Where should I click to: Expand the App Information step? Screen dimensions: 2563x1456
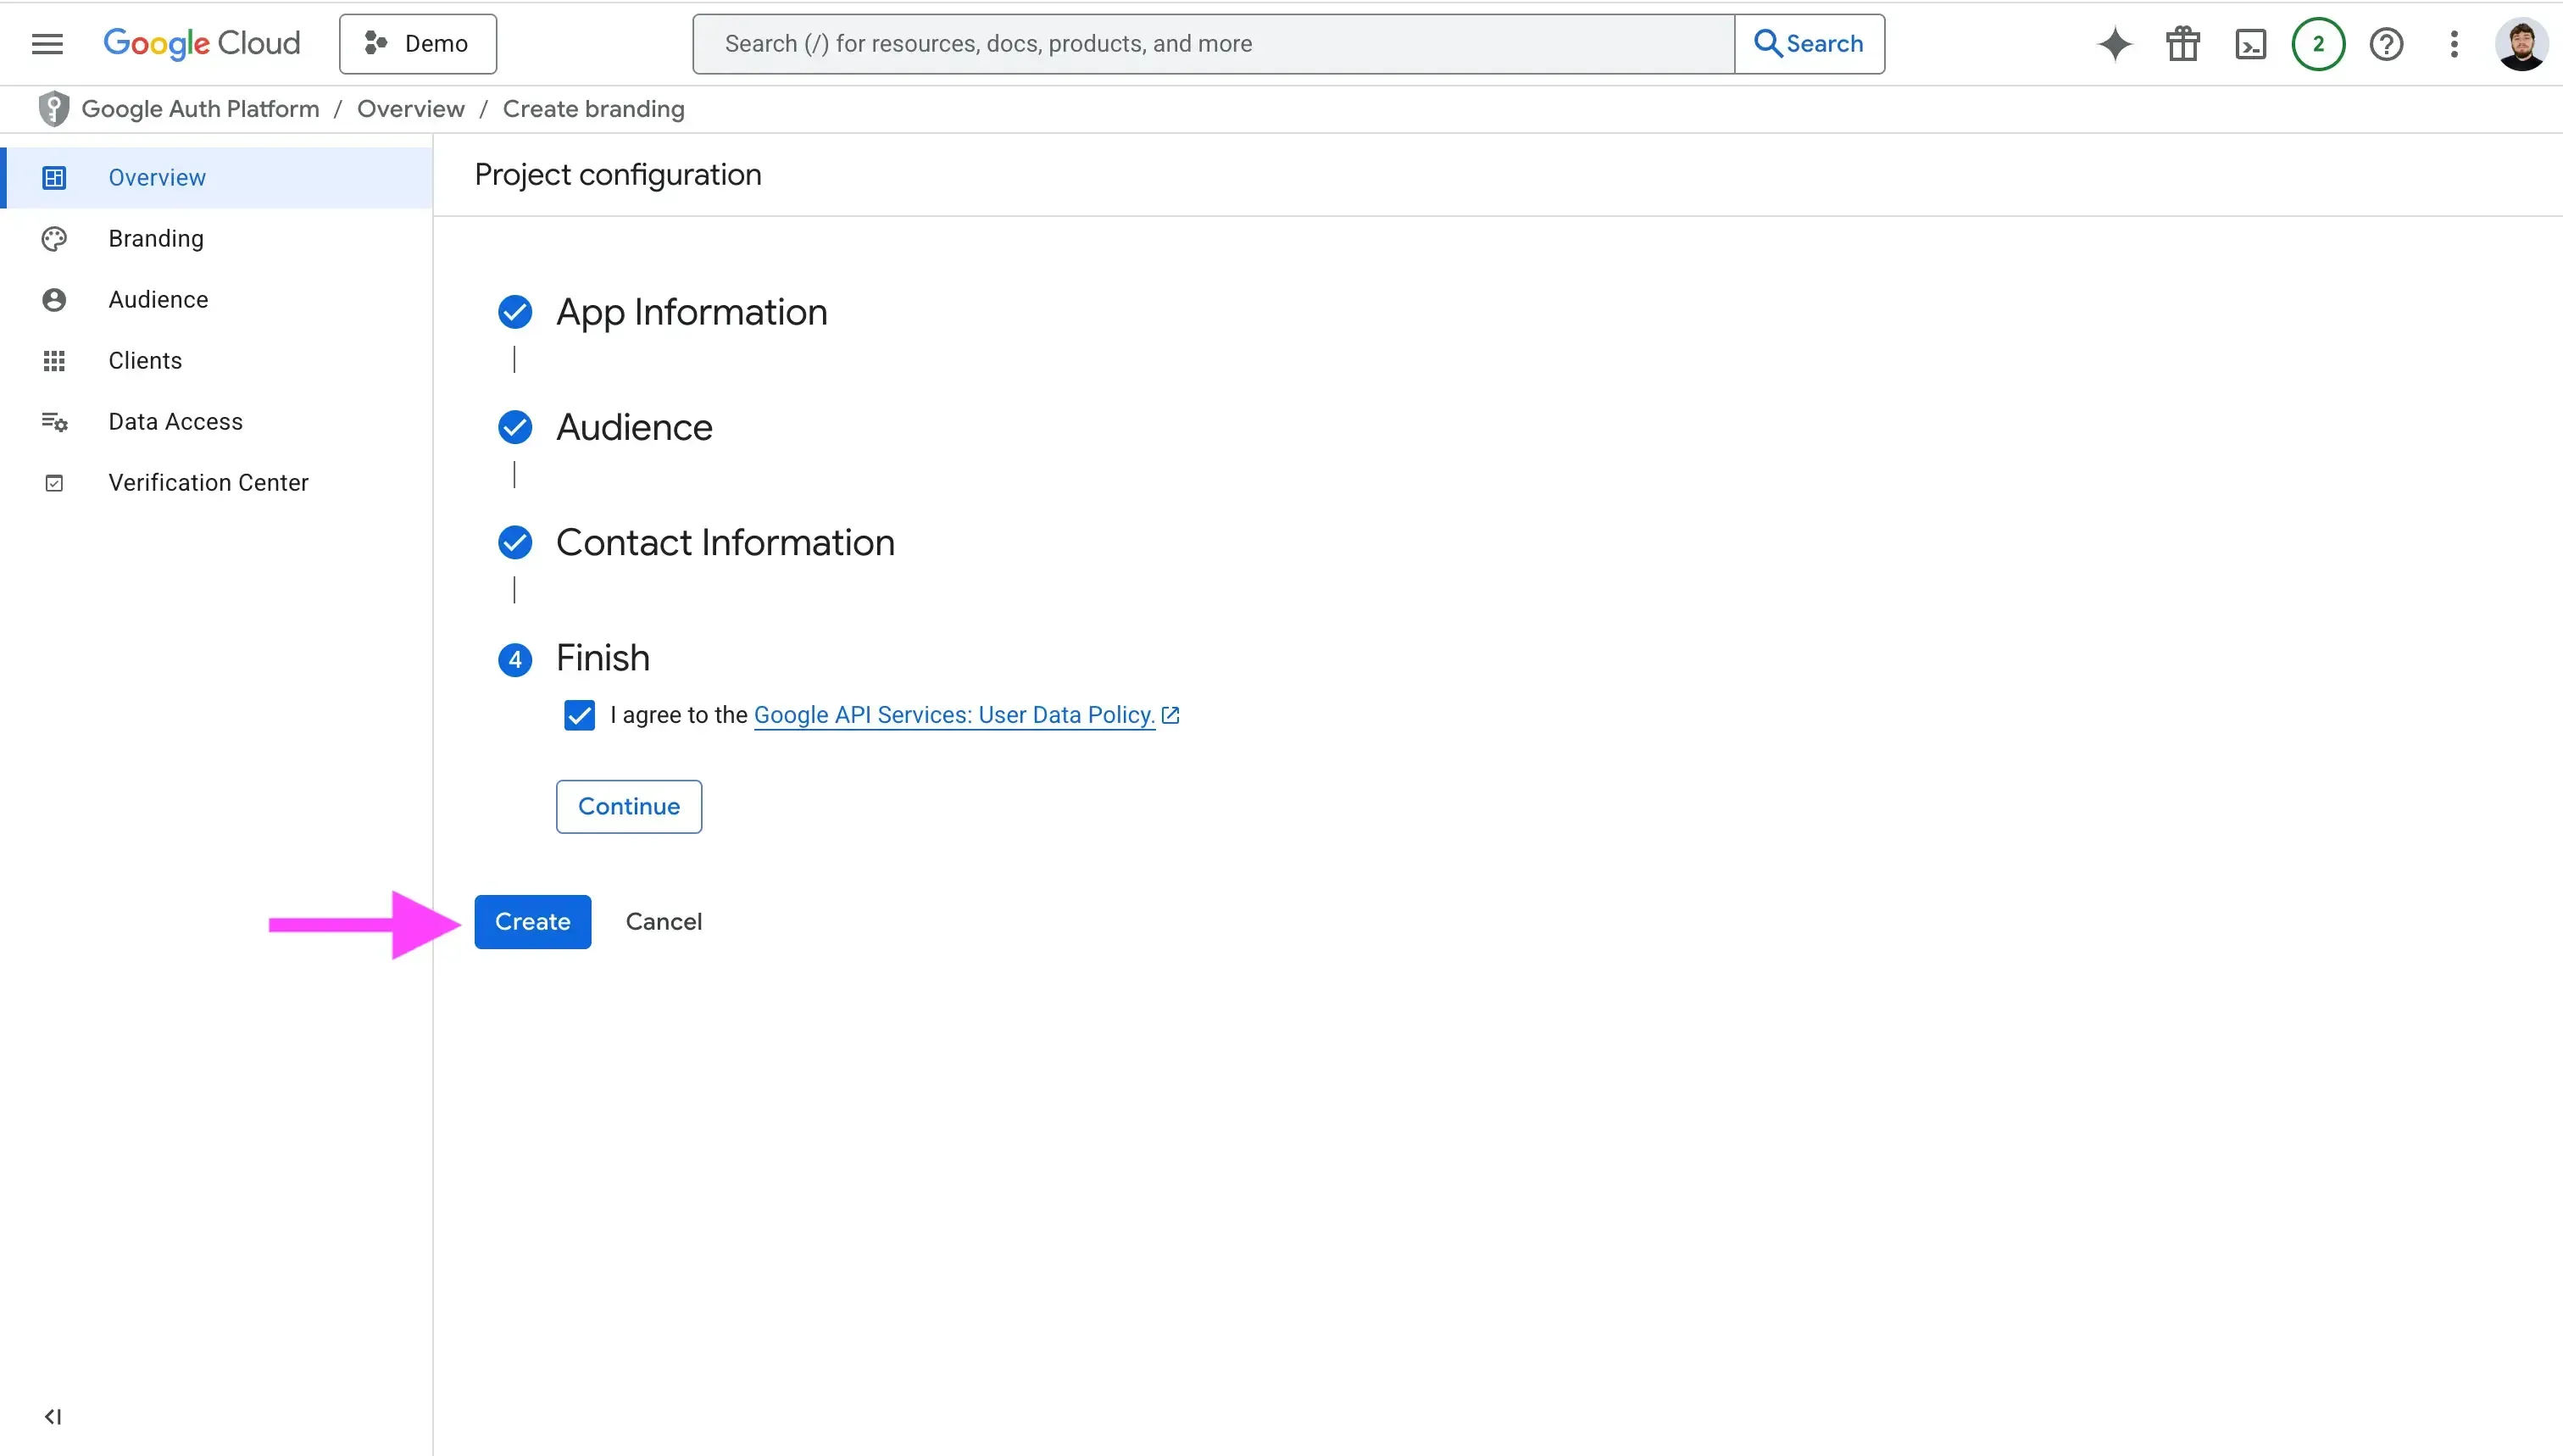coord(691,312)
